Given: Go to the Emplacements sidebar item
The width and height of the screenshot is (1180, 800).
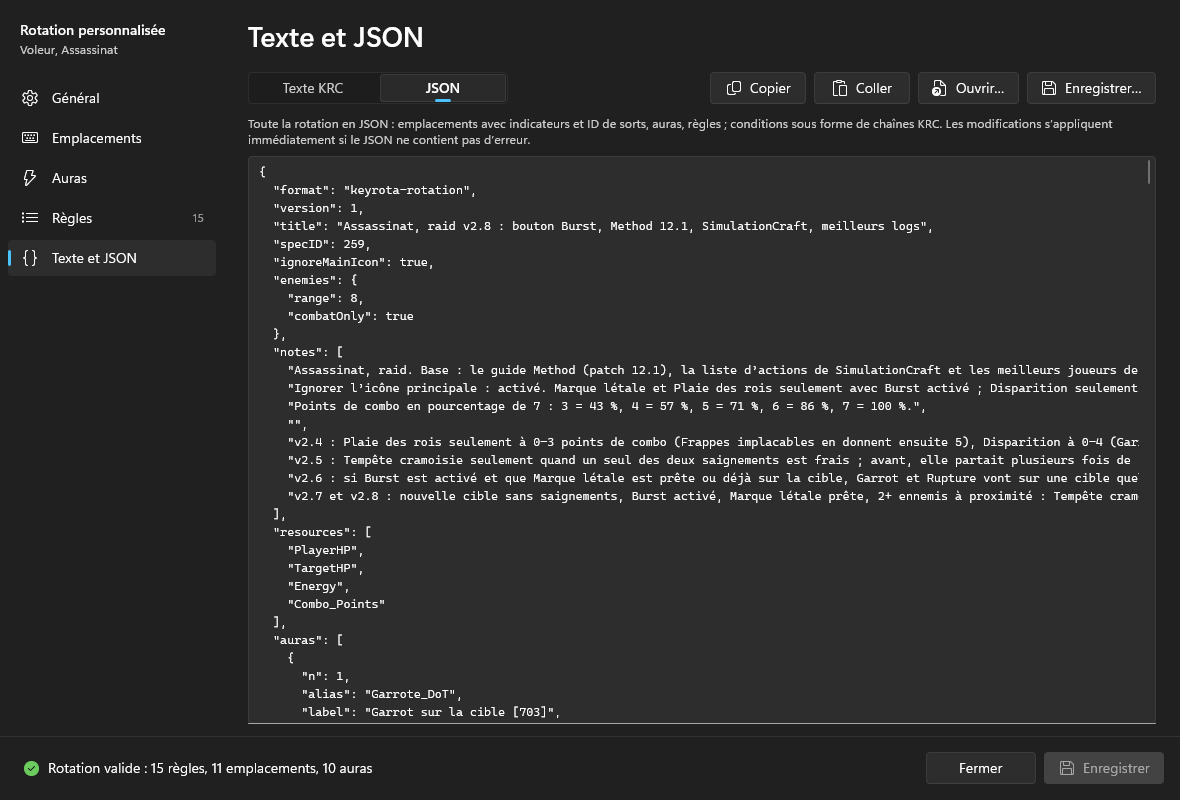Looking at the screenshot, I should pos(111,138).
